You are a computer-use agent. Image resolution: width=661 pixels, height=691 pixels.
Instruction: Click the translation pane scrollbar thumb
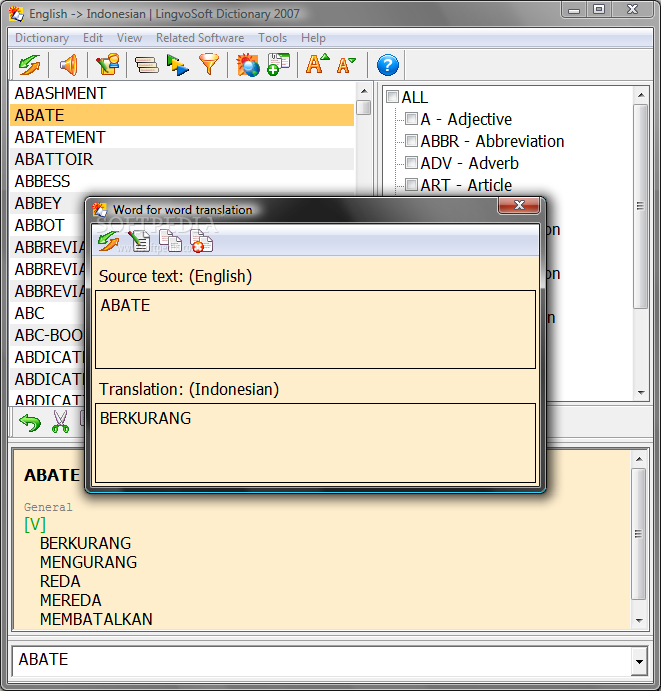click(638, 534)
